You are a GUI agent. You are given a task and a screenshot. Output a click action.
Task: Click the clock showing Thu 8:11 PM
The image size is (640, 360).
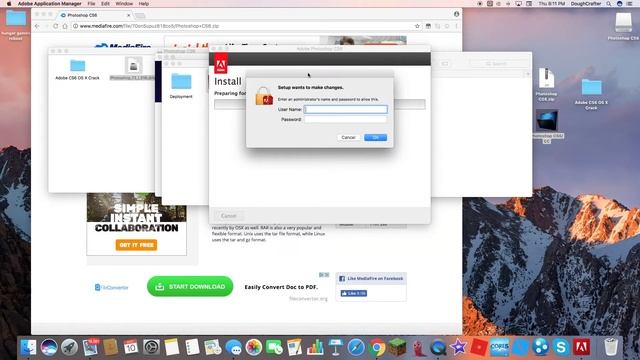[x=551, y=4]
